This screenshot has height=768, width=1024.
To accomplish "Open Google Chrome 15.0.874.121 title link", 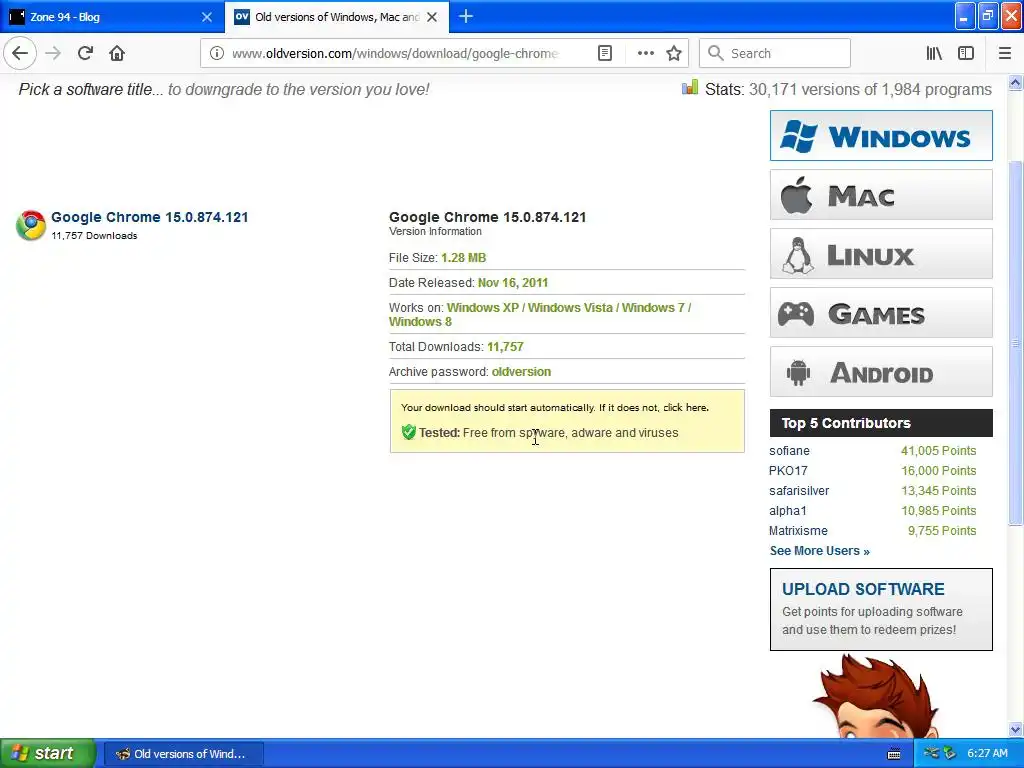I will click(x=150, y=217).
